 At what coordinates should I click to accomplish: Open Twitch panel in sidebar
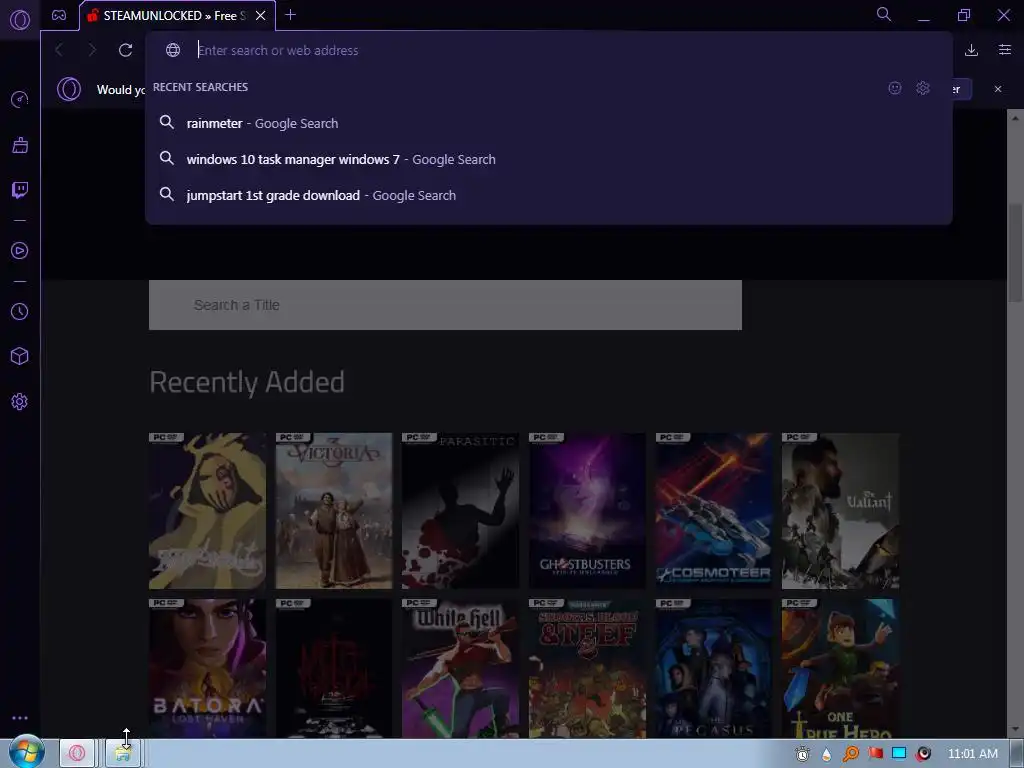click(x=20, y=190)
